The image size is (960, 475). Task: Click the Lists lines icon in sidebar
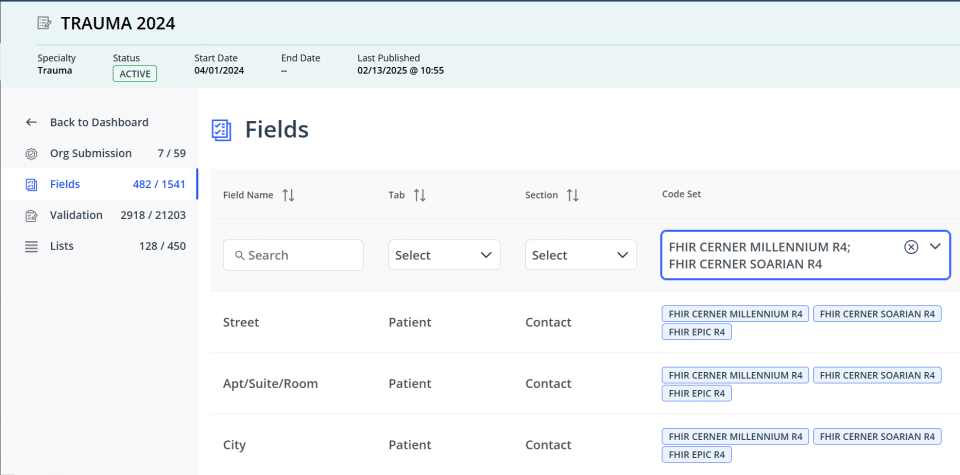click(31, 247)
